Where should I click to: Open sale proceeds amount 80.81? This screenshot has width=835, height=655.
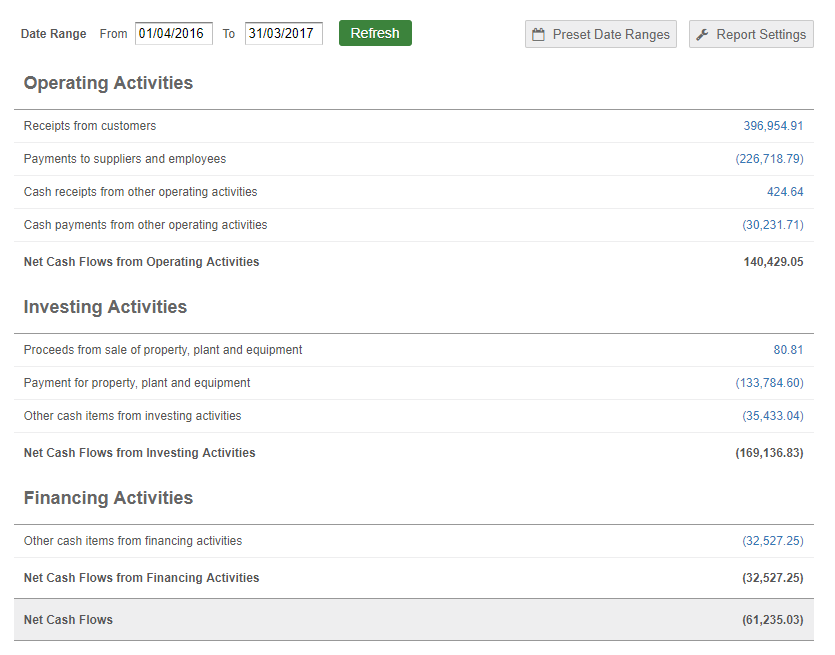coord(788,350)
